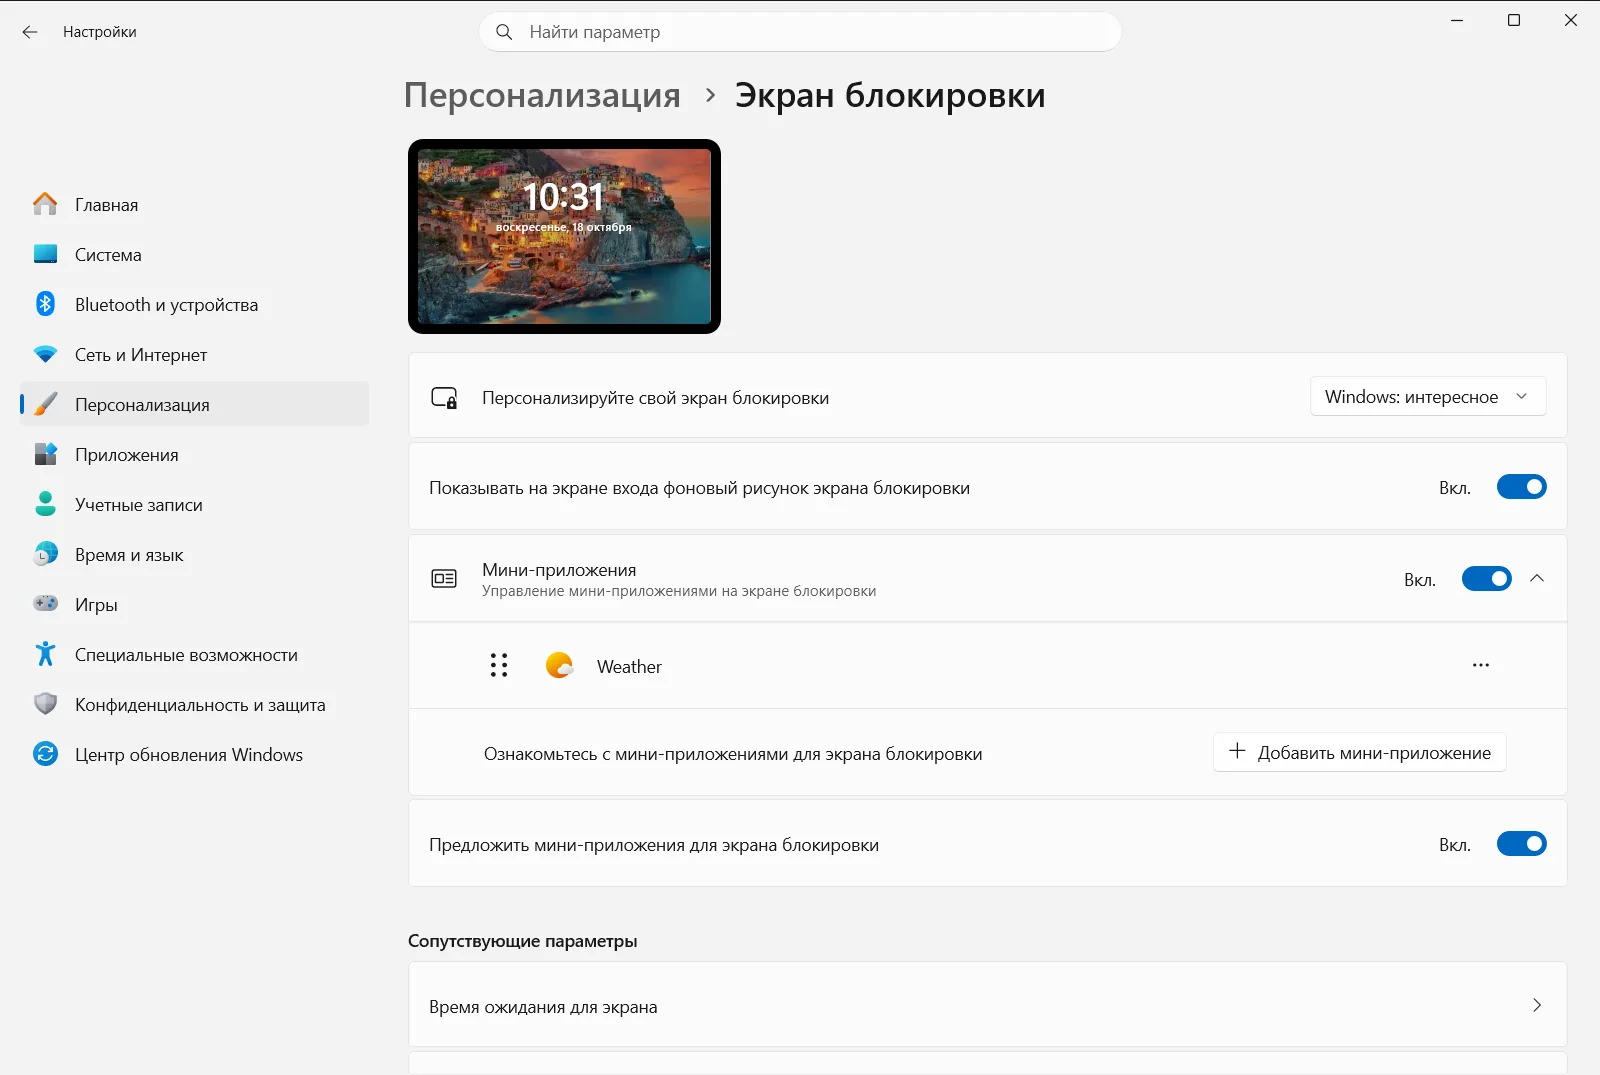This screenshot has width=1600, height=1075.
Task: Click the Мини-приложения widget icon
Action: [x=444, y=579]
